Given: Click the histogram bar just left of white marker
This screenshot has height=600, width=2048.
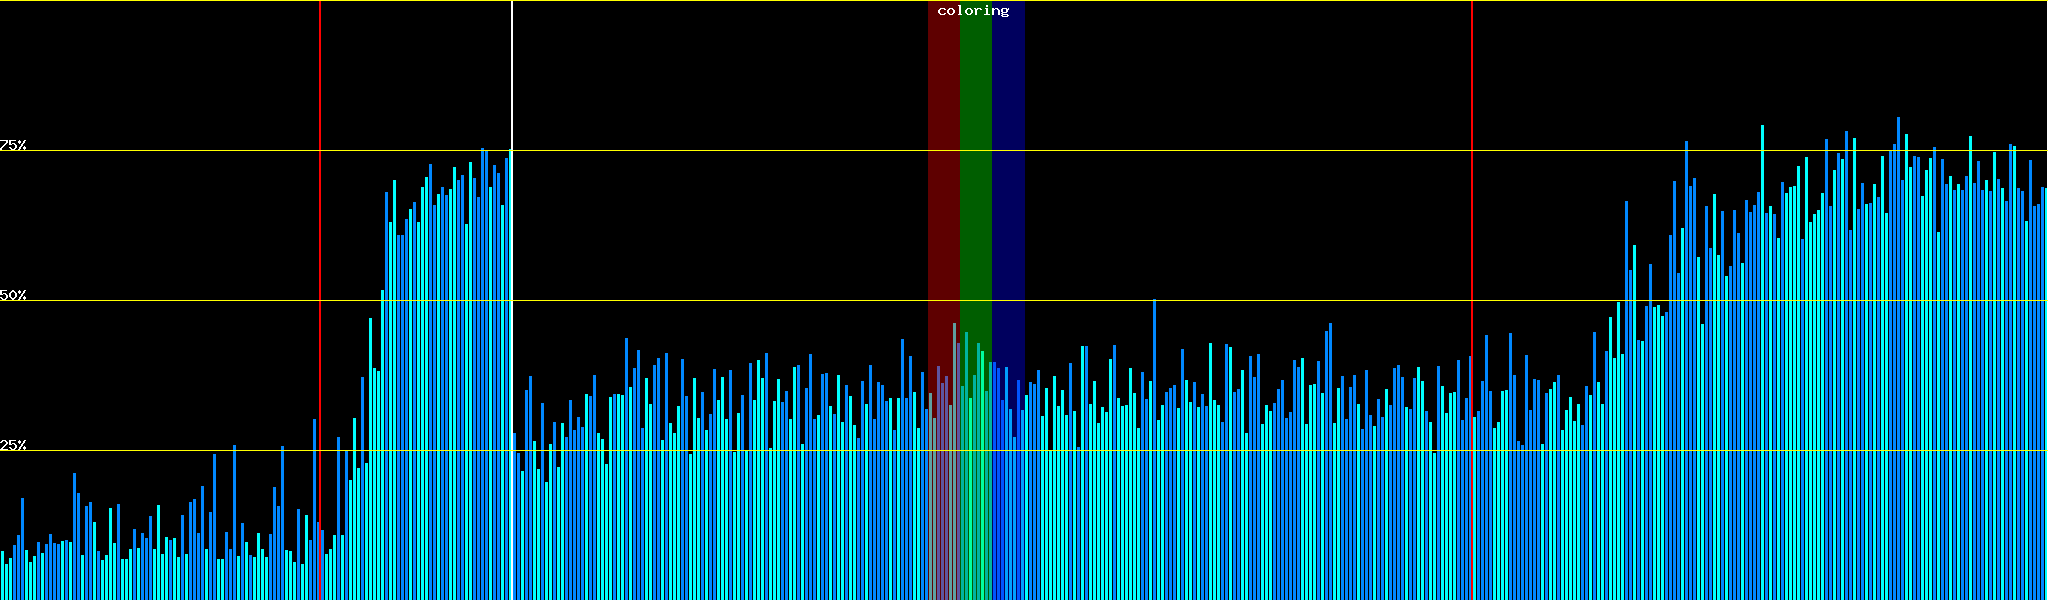Looking at the screenshot, I should tap(507, 380).
